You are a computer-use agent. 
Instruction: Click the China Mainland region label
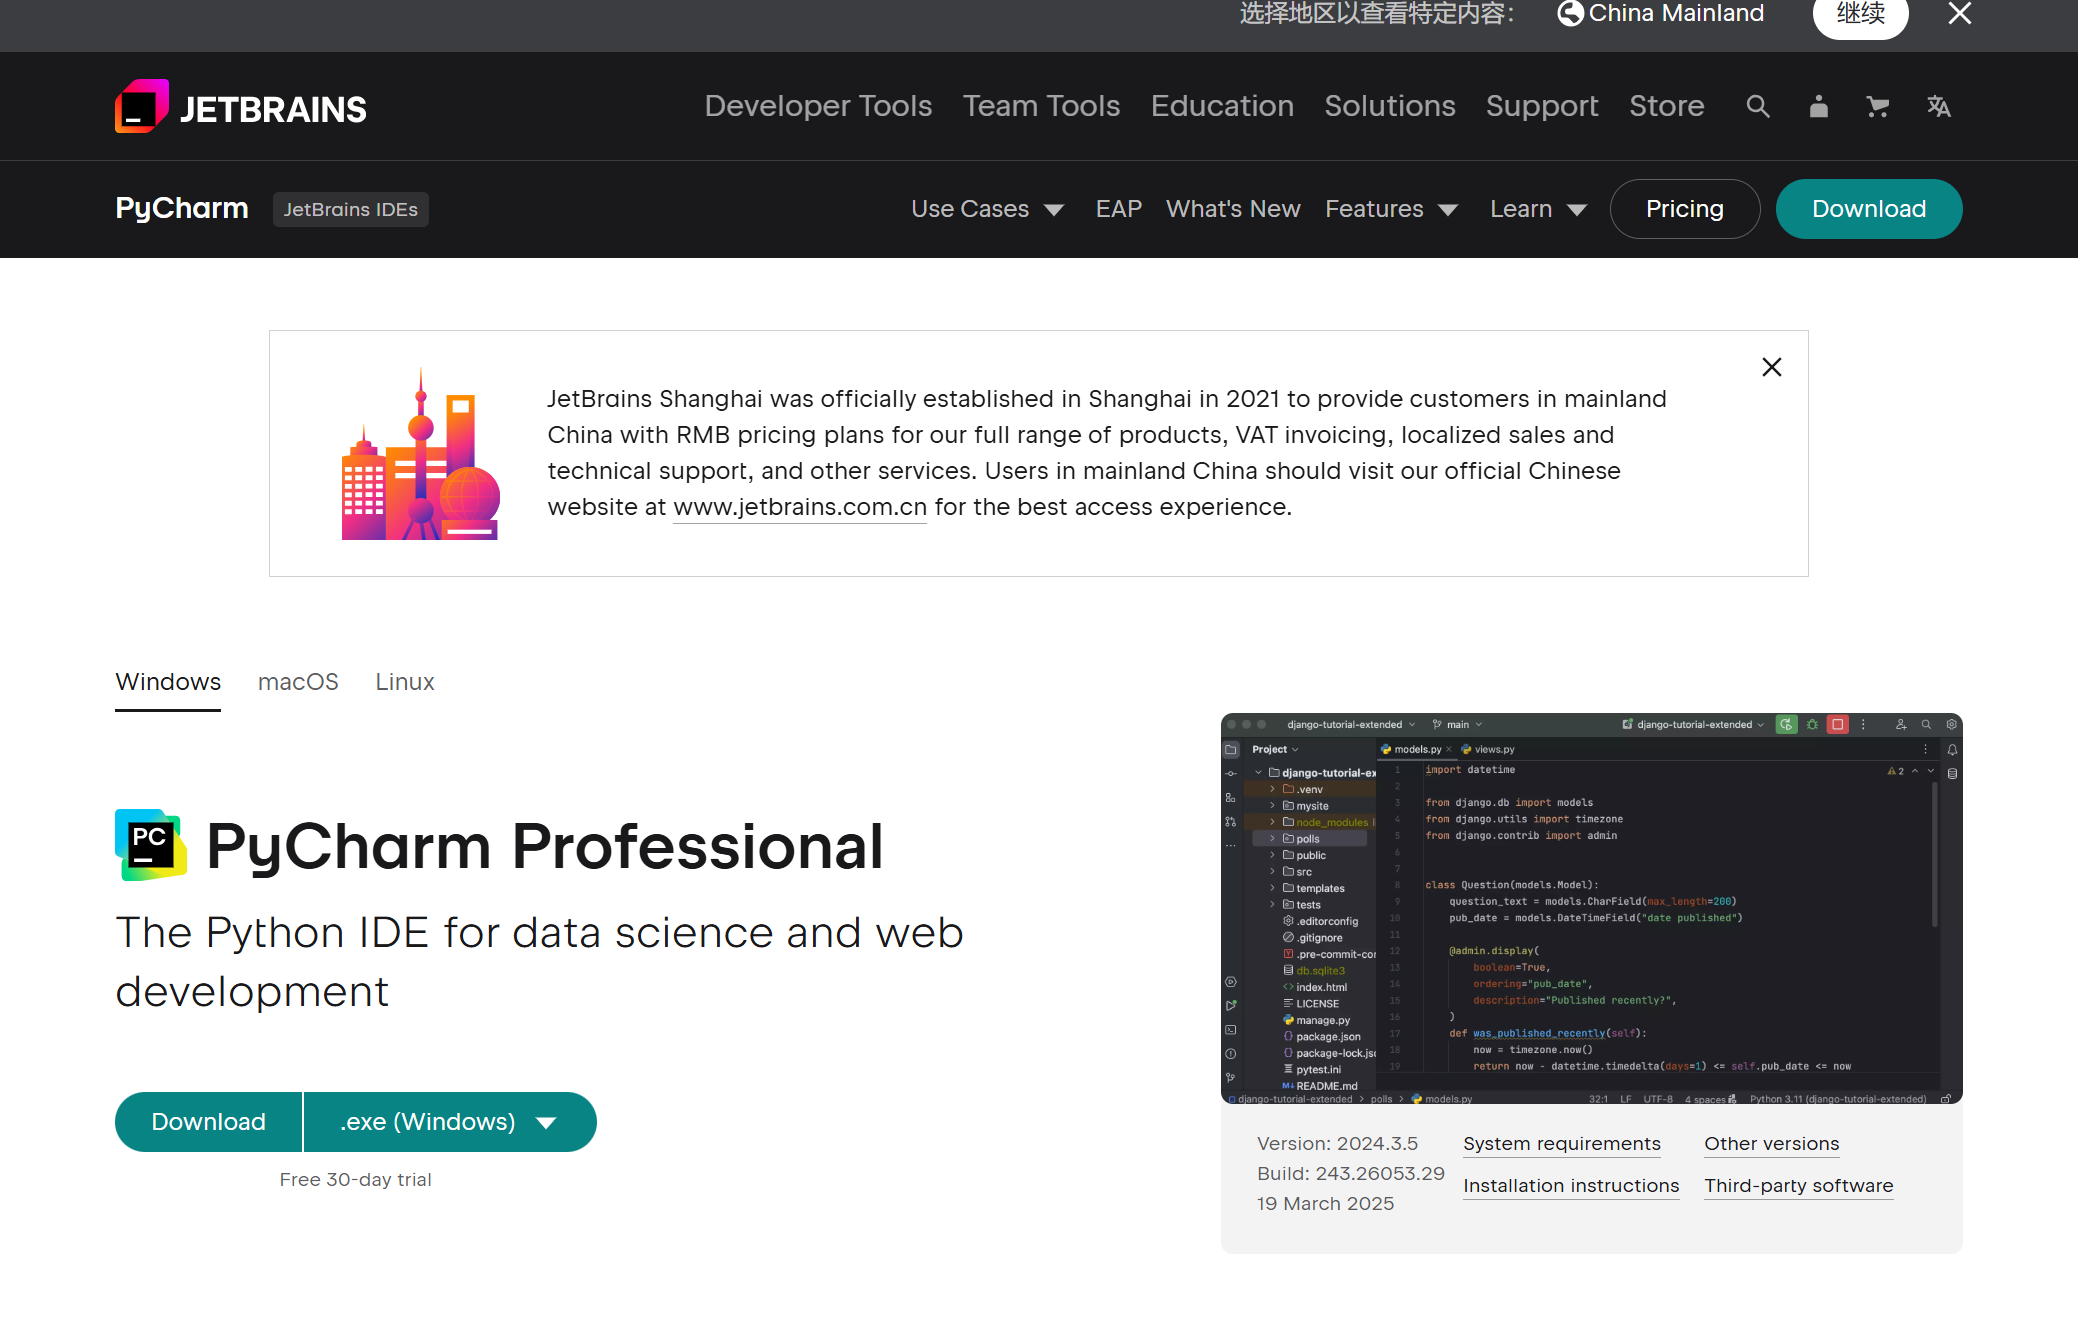point(1676,13)
